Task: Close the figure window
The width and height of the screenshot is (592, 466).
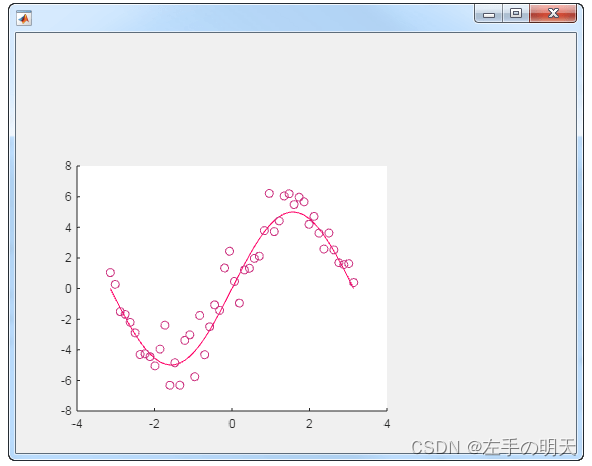Action: (553, 14)
